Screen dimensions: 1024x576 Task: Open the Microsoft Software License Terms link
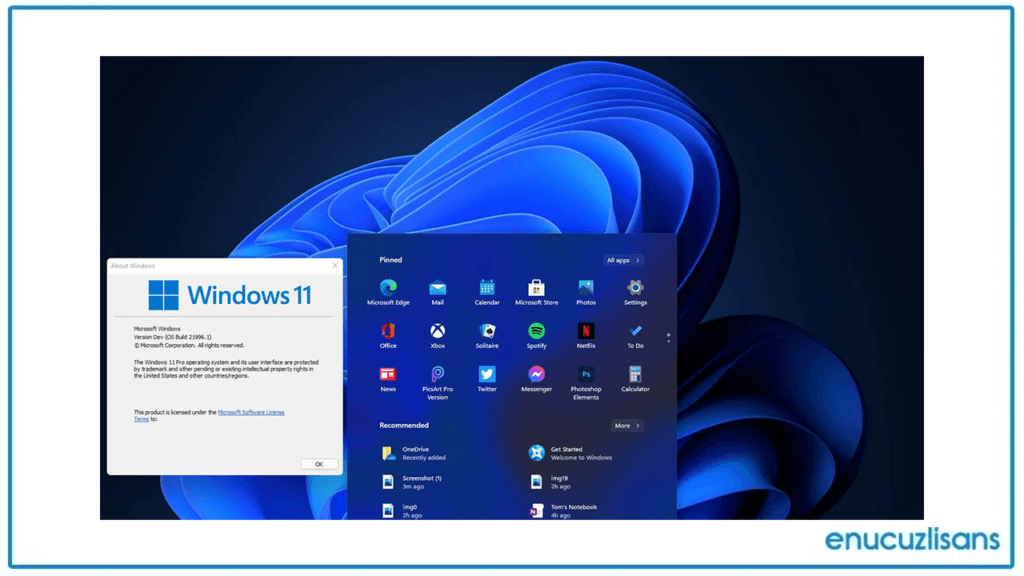(251, 411)
